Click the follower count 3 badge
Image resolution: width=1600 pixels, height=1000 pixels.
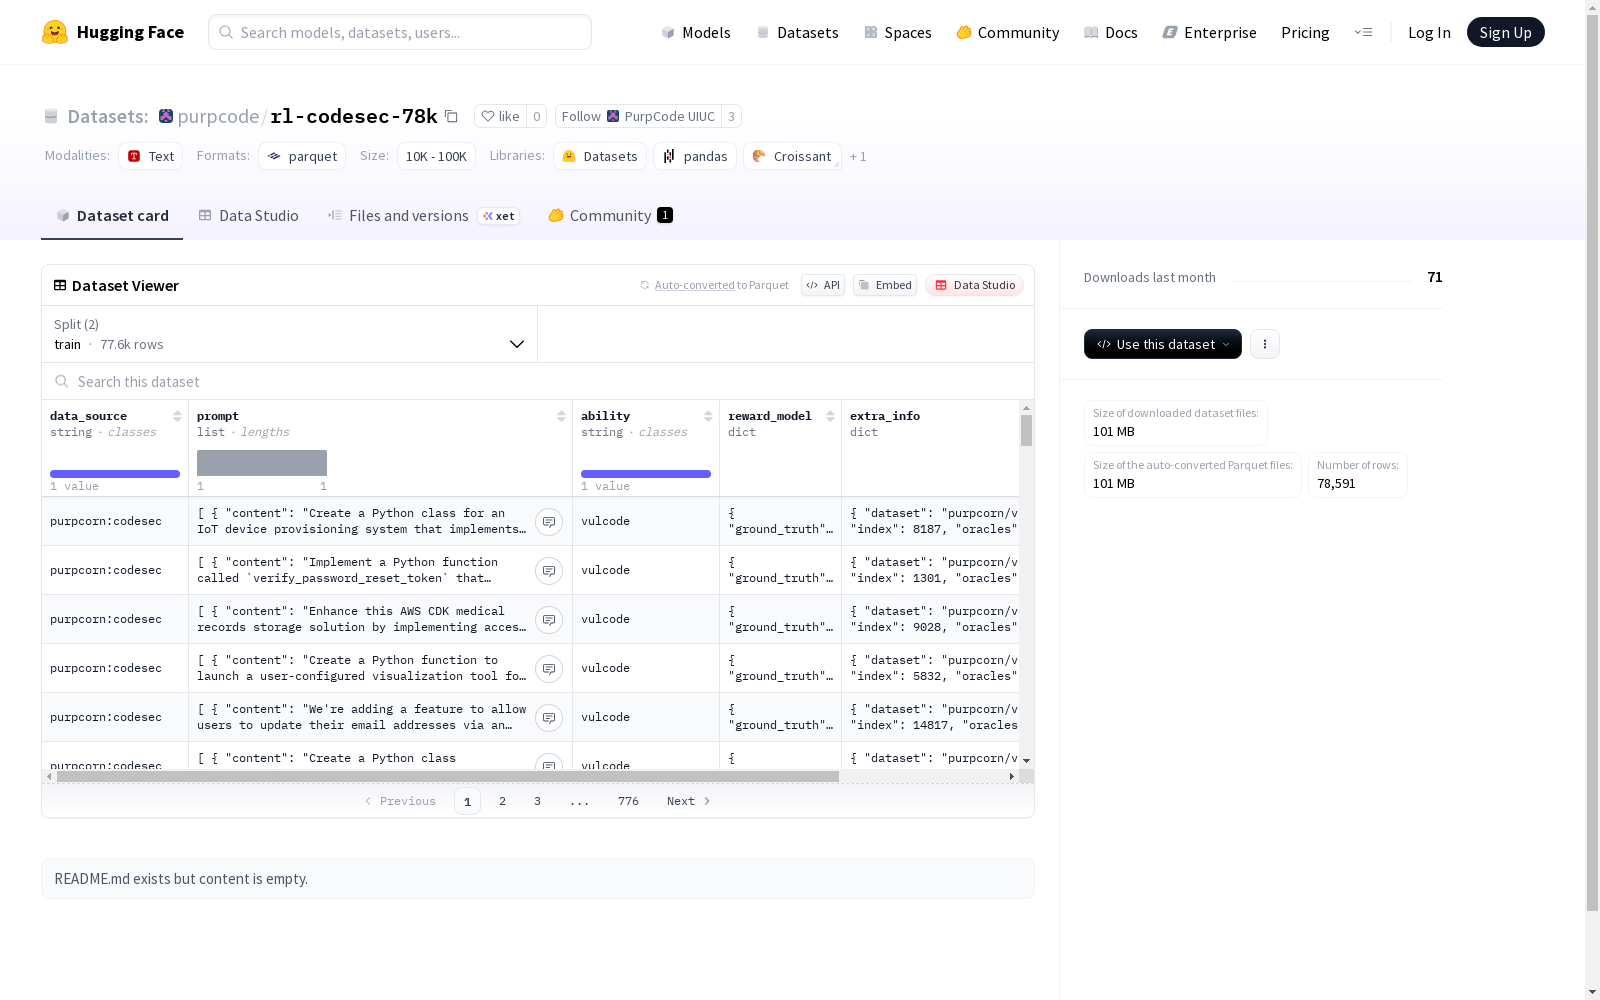point(732,116)
